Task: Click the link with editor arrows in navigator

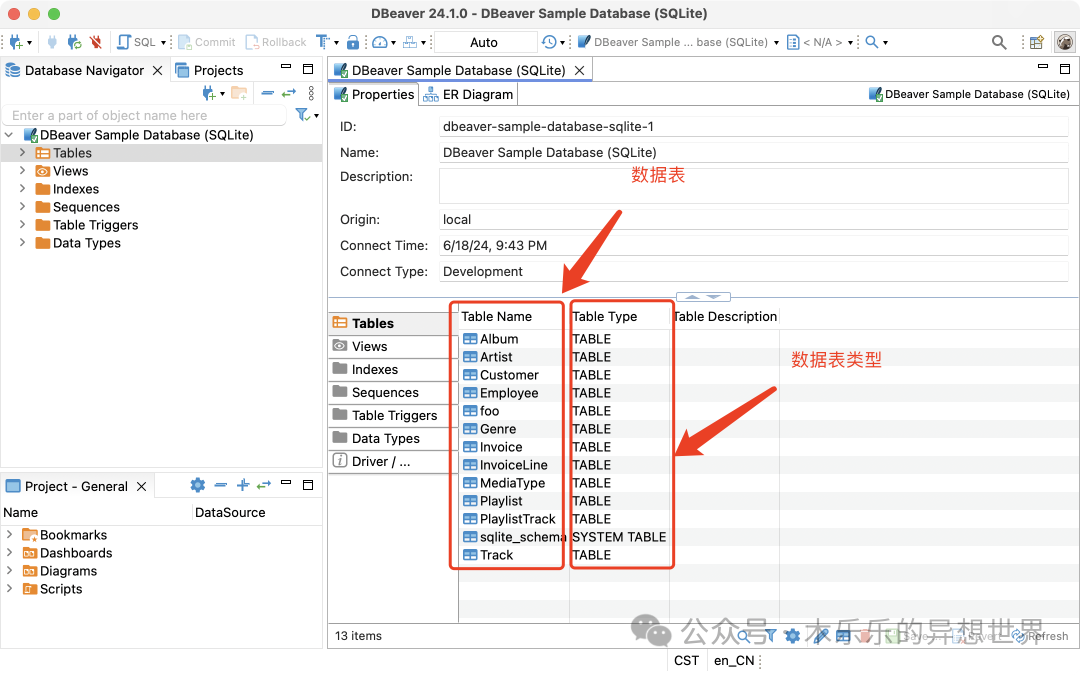Action: click(x=289, y=93)
